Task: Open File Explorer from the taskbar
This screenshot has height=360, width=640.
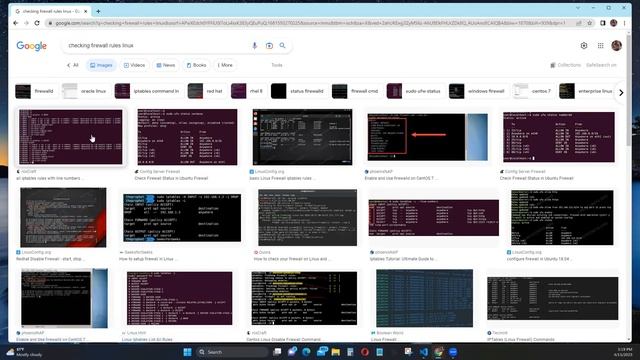Action: click(336, 352)
